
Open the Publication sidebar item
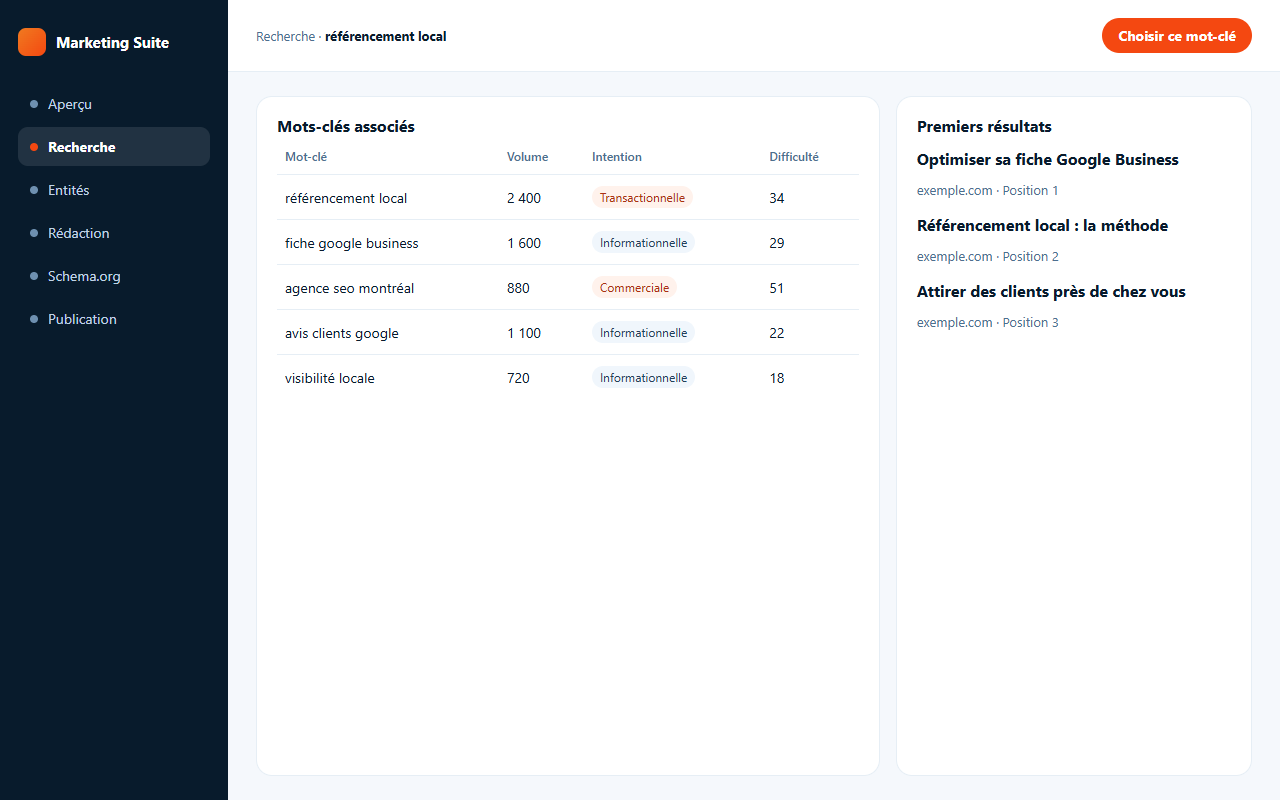pyautogui.click(x=114, y=319)
